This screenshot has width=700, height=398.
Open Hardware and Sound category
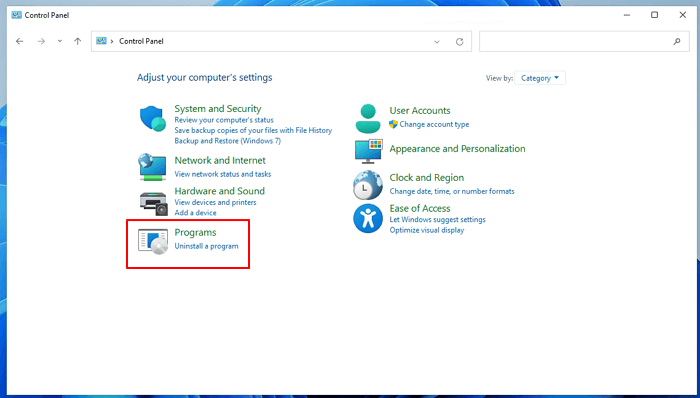[x=219, y=191]
